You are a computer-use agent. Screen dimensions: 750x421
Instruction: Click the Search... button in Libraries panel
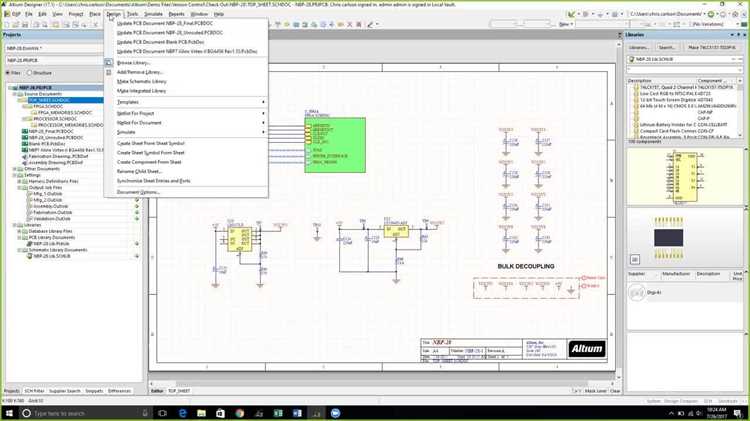click(666, 47)
